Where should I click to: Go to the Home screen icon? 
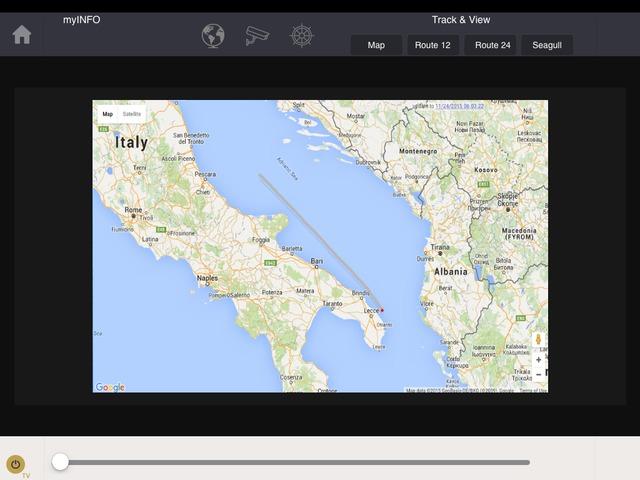click(x=22, y=35)
